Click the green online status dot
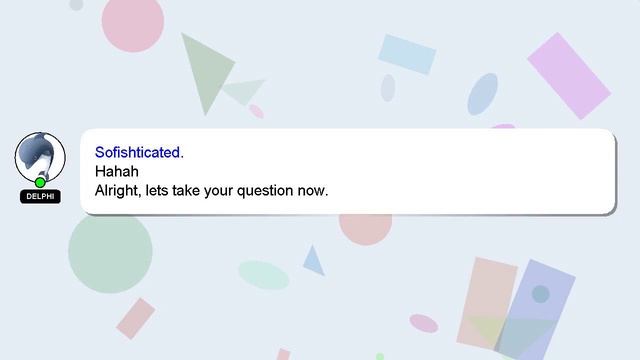Viewport: 640px width, 360px height. tap(40, 182)
